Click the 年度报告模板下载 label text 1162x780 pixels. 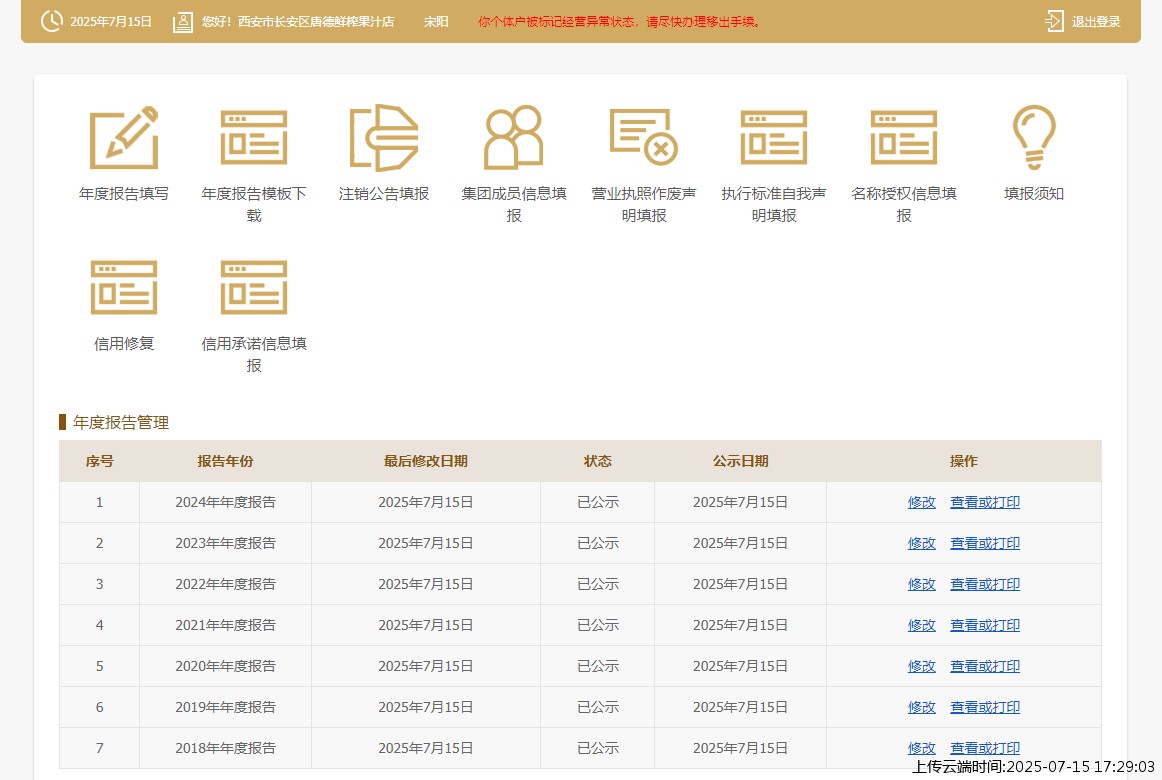(x=253, y=204)
